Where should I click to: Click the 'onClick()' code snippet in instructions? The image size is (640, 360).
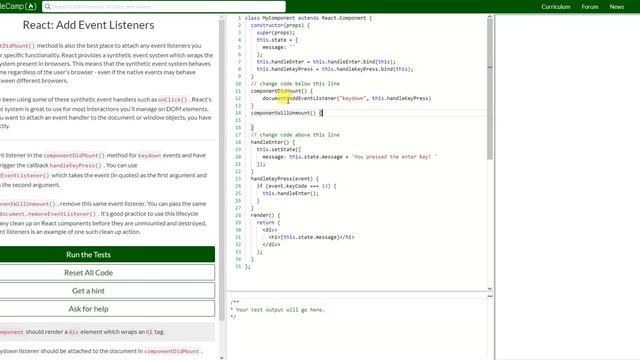(x=173, y=100)
